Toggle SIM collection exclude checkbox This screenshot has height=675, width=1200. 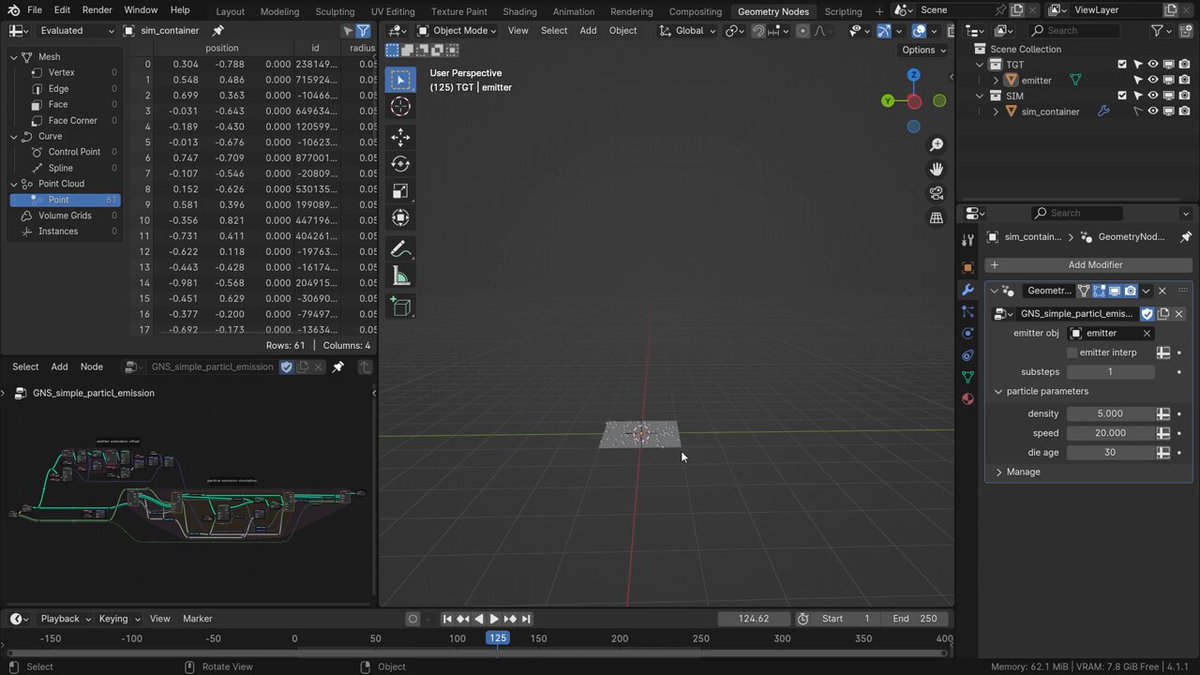(x=1122, y=96)
